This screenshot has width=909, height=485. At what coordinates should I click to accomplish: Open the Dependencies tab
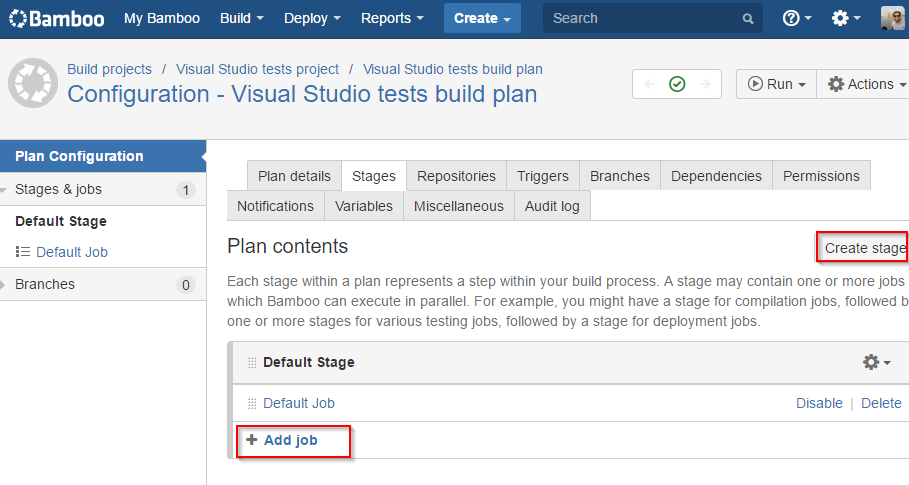tap(716, 176)
